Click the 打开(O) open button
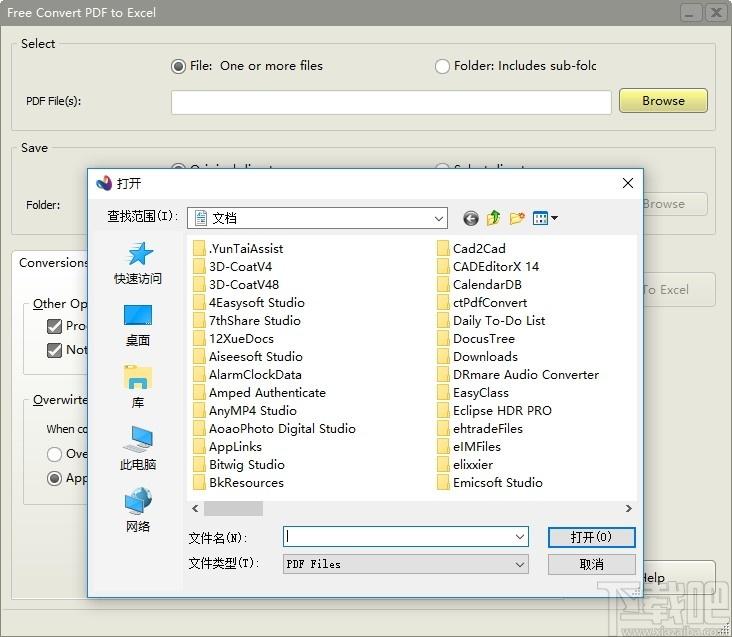 pos(591,537)
